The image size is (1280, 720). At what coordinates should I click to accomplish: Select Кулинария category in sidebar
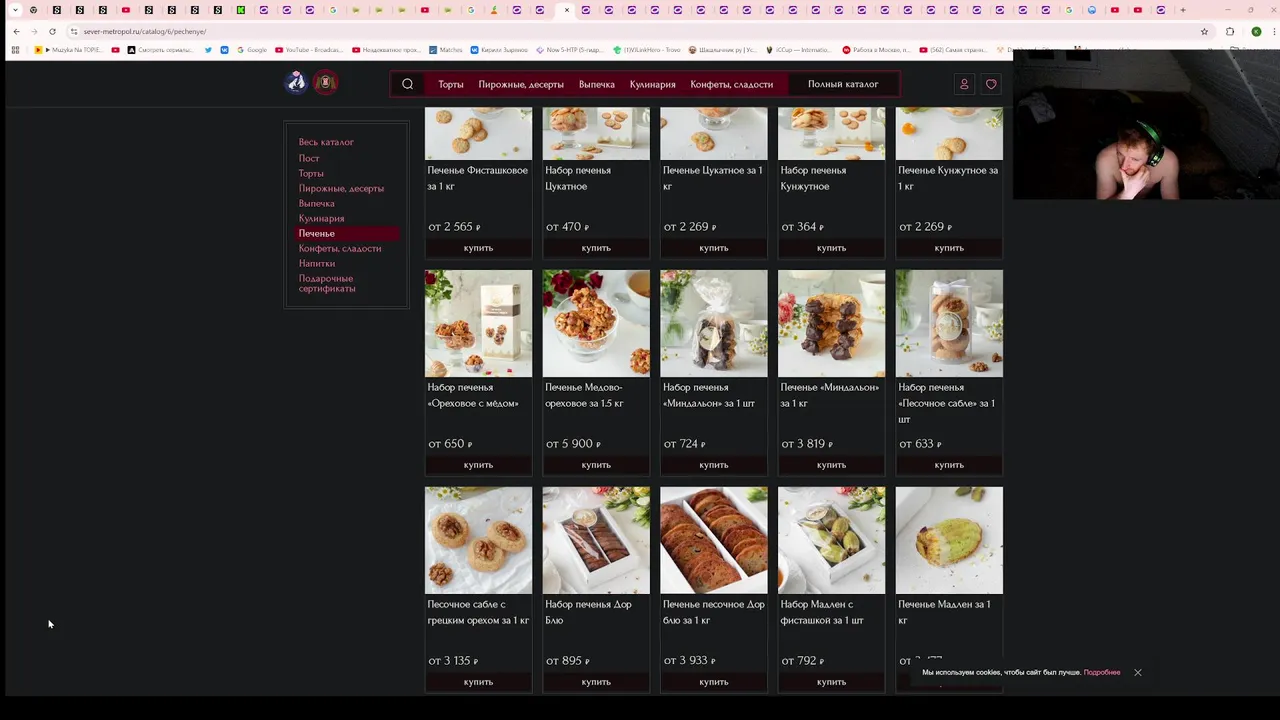pos(321,218)
